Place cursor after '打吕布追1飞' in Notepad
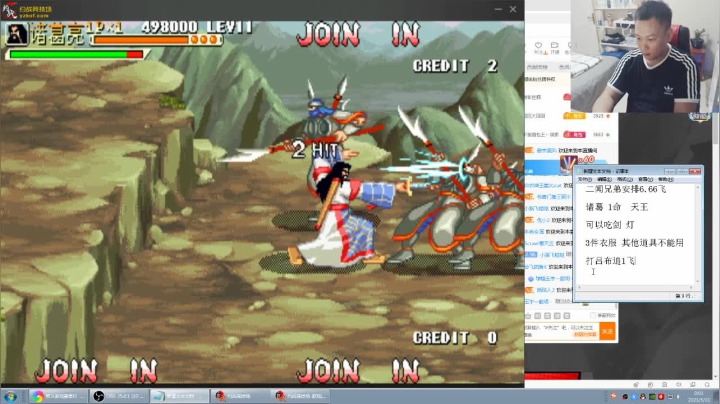Screen dimensions: 720x404 pos(636,261)
